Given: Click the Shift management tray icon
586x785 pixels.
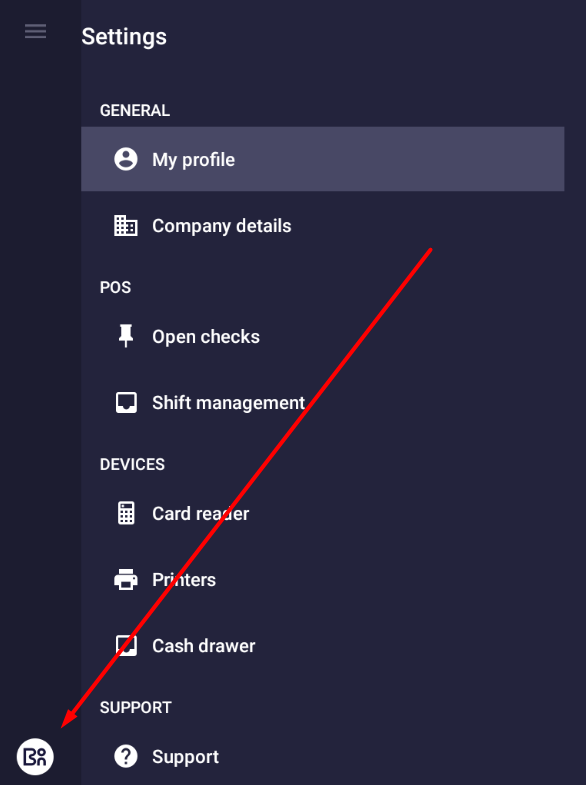Looking at the screenshot, I should pyautogui.click(x=126, y=403).
